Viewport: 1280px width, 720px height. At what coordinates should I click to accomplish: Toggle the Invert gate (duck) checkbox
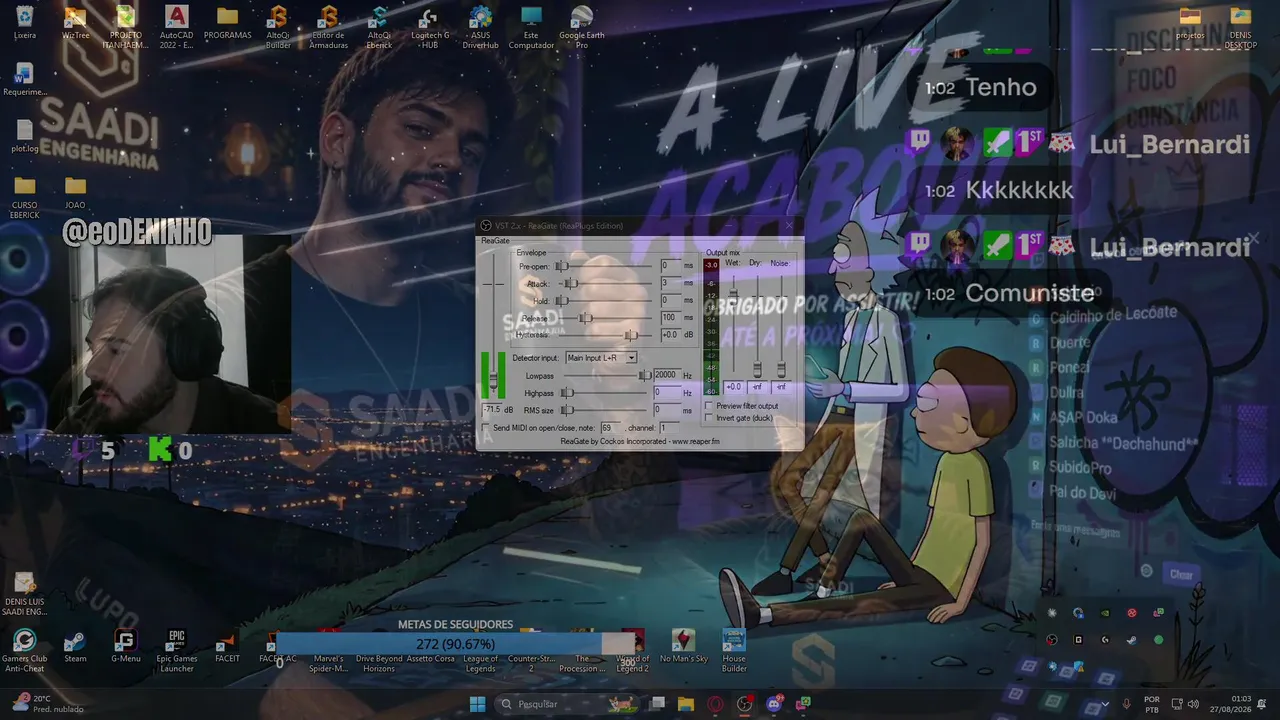click(x=710, y=418)
